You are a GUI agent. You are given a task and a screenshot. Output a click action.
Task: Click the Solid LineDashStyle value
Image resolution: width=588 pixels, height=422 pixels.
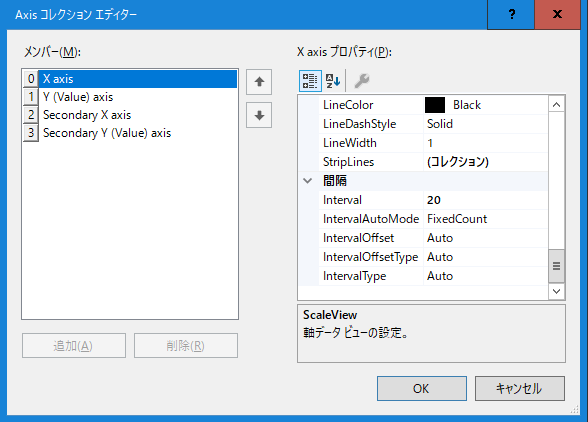click(x=440, y=124)
